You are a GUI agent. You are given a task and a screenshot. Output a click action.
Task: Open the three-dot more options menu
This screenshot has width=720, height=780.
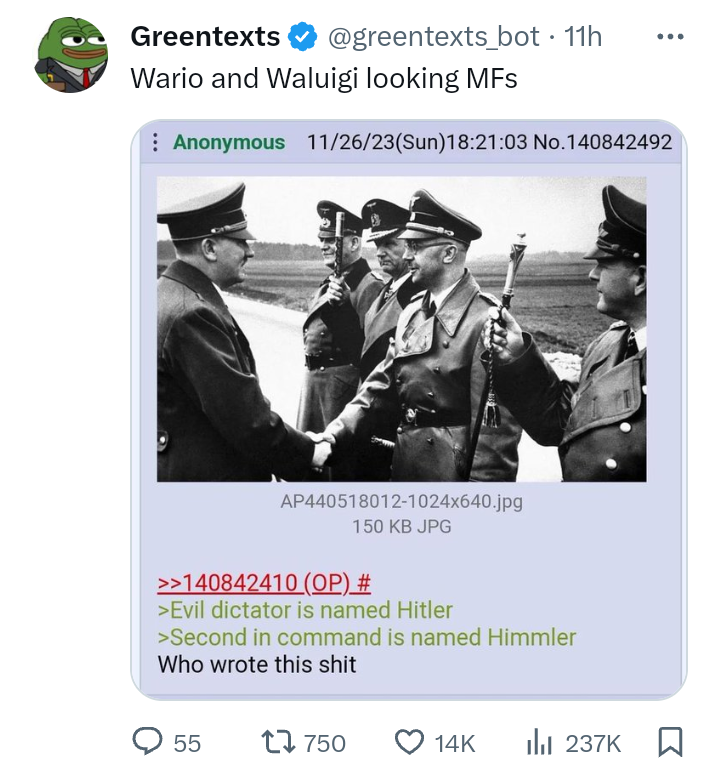pyautogui.click(x=670, y=37)
